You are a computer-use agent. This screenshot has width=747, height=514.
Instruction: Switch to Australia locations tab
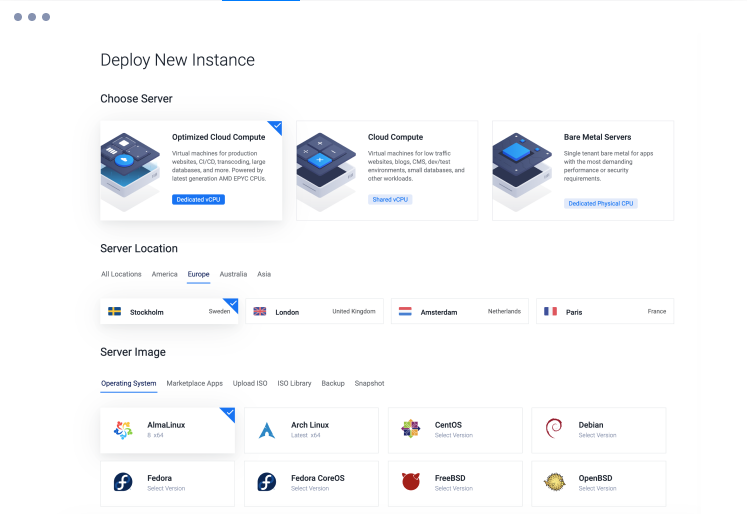[x=233, y=274]
